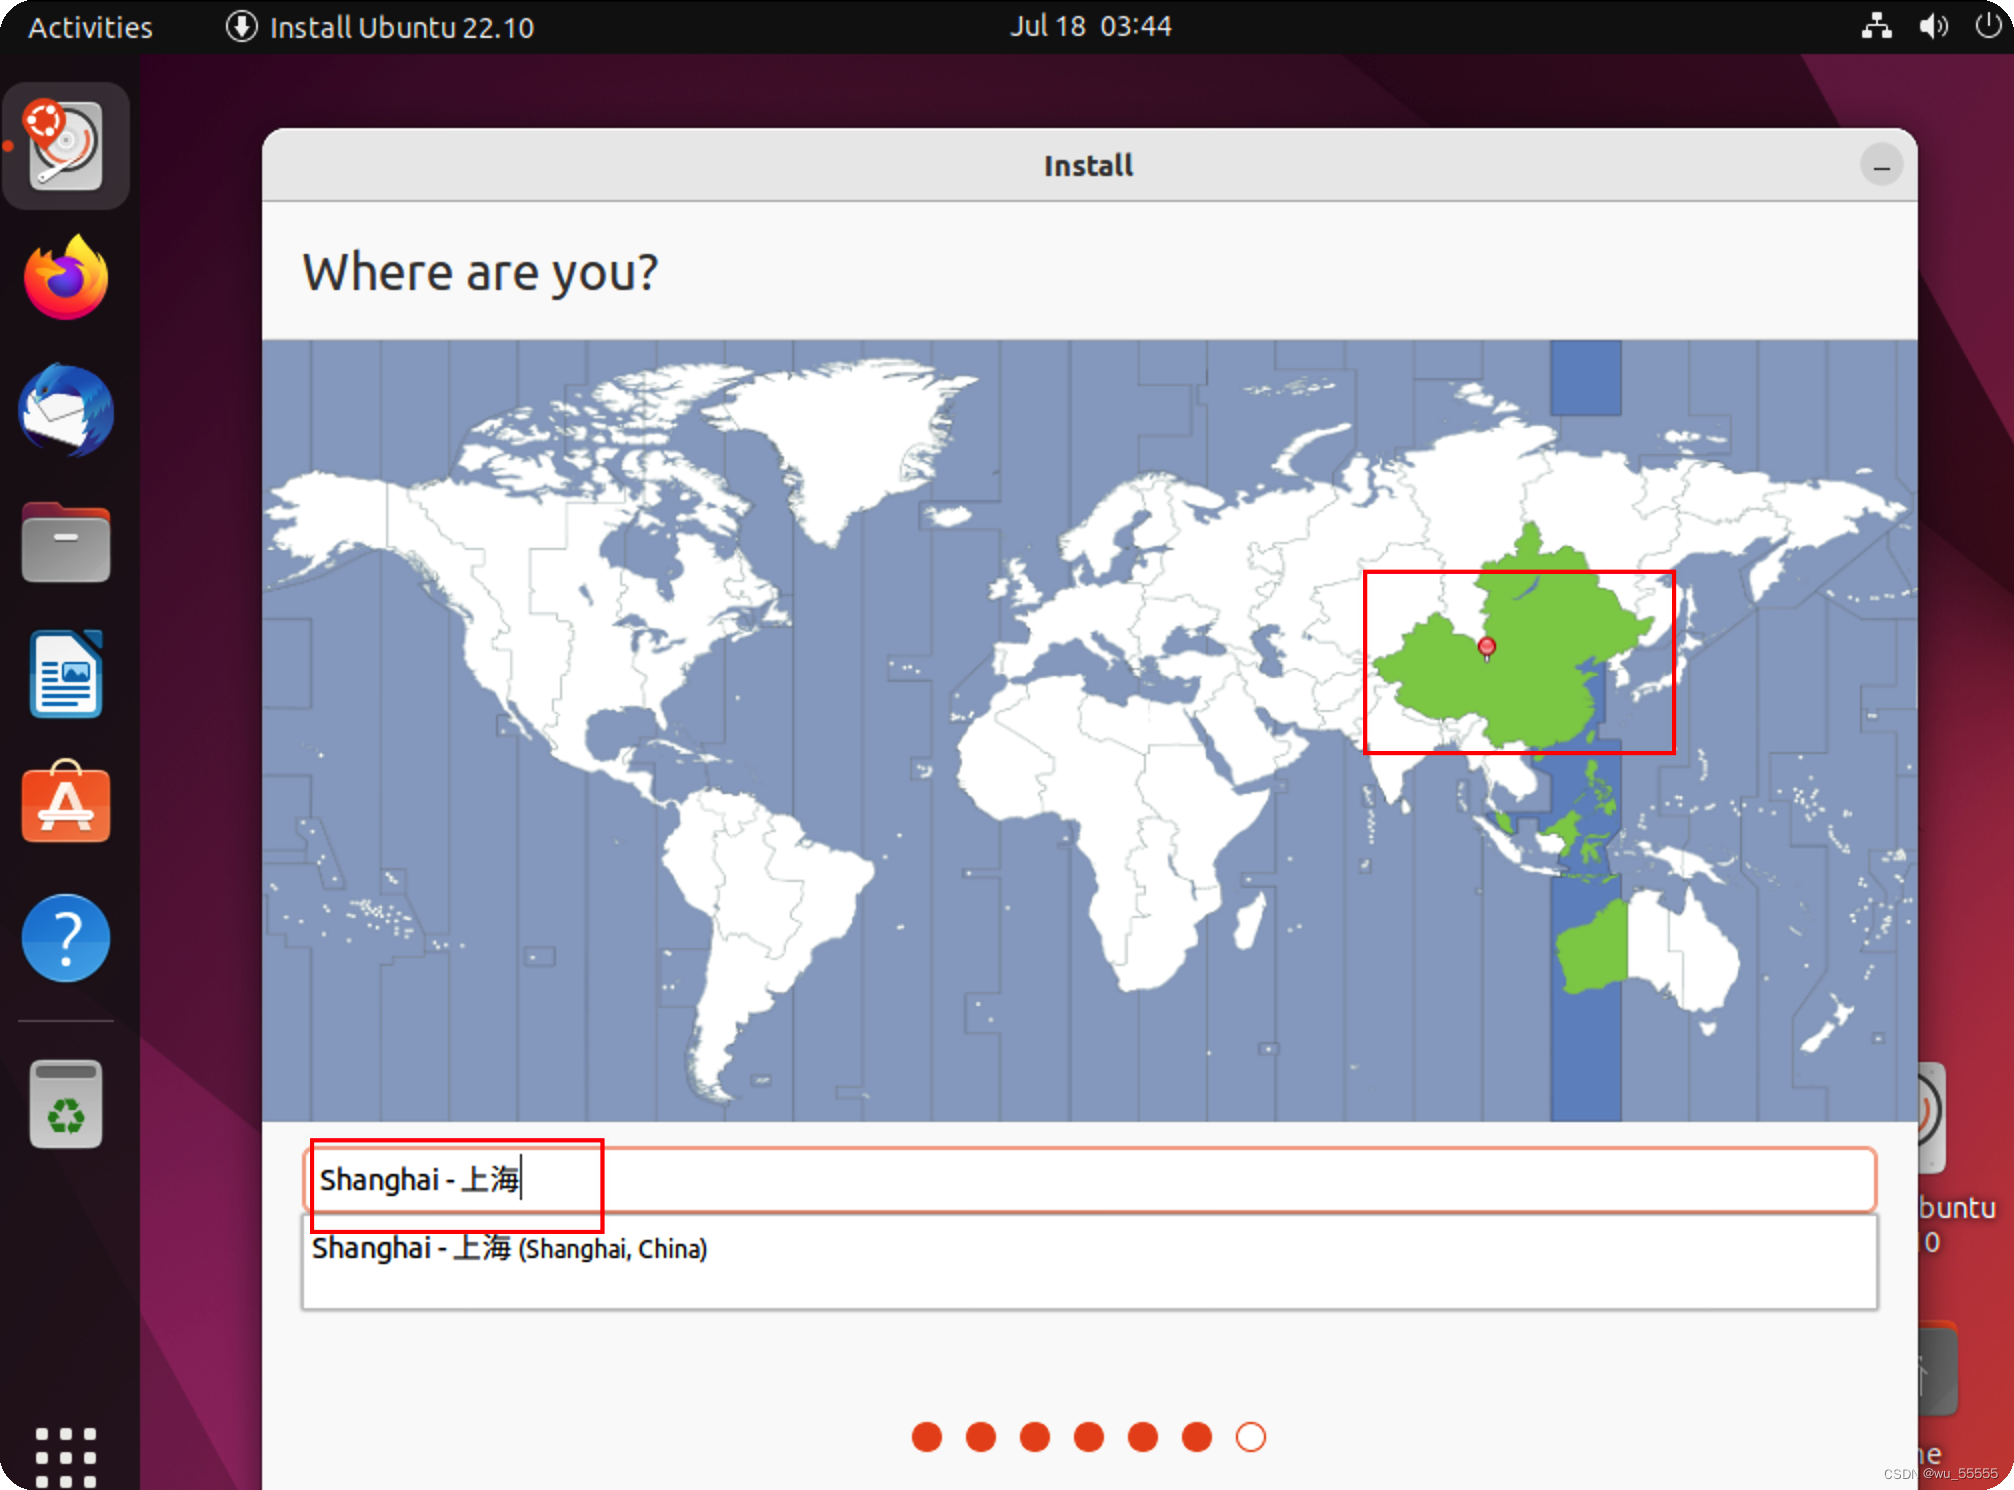The image size is (2014, 1490).
Task: Open Thunderbird mail from the dock
Action: click(66, 410)
